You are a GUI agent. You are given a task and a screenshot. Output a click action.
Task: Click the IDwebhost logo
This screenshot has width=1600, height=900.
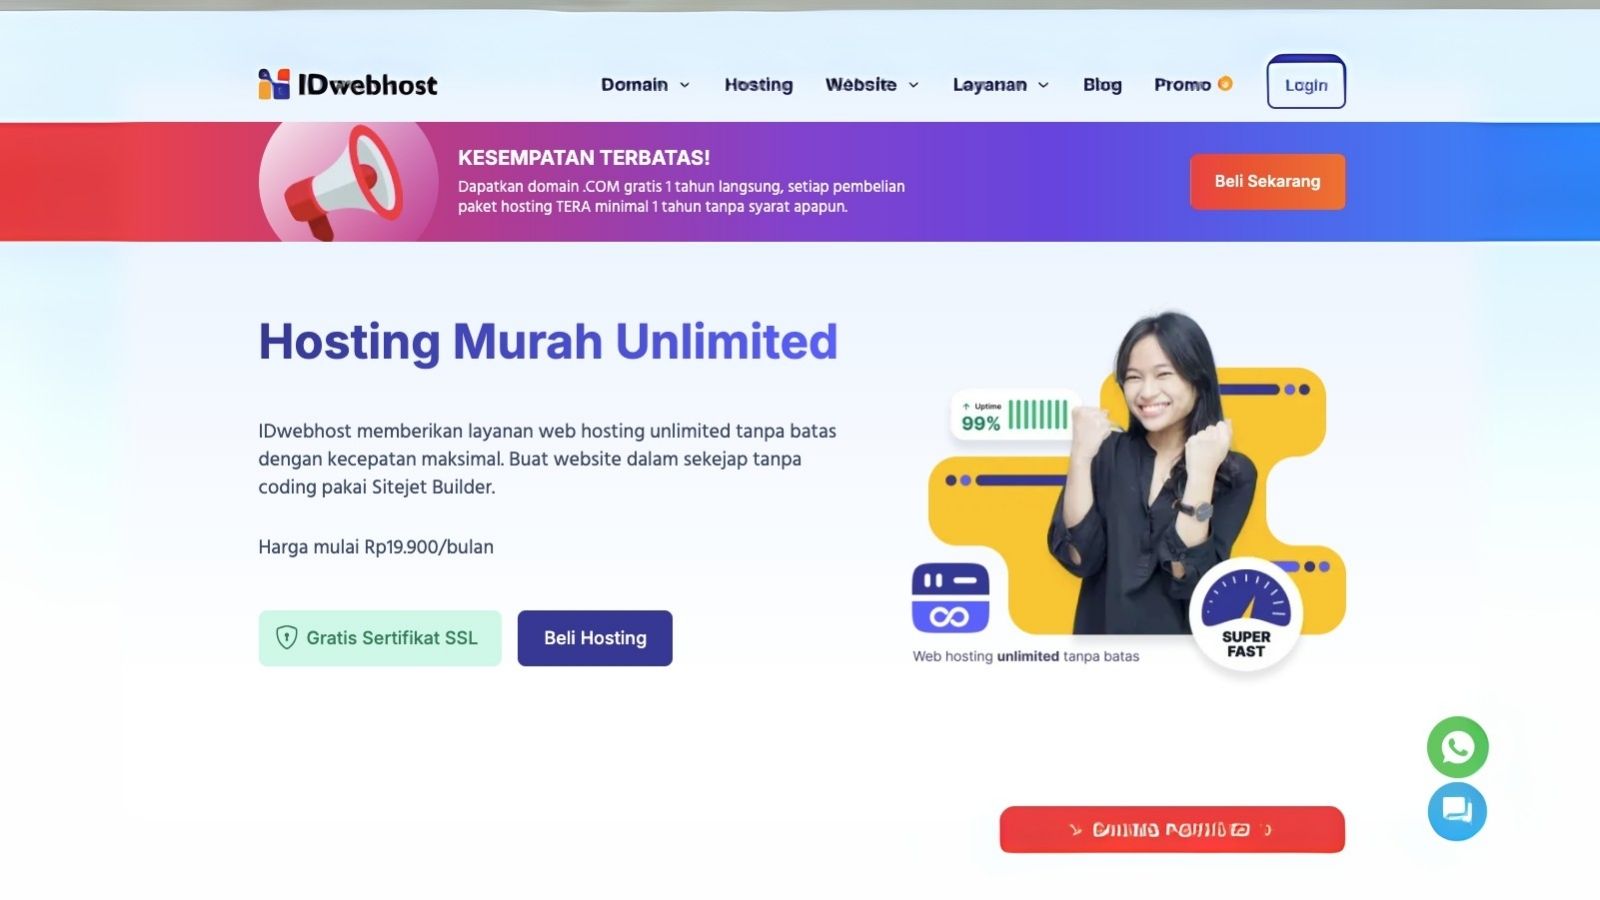click(348, 84)
